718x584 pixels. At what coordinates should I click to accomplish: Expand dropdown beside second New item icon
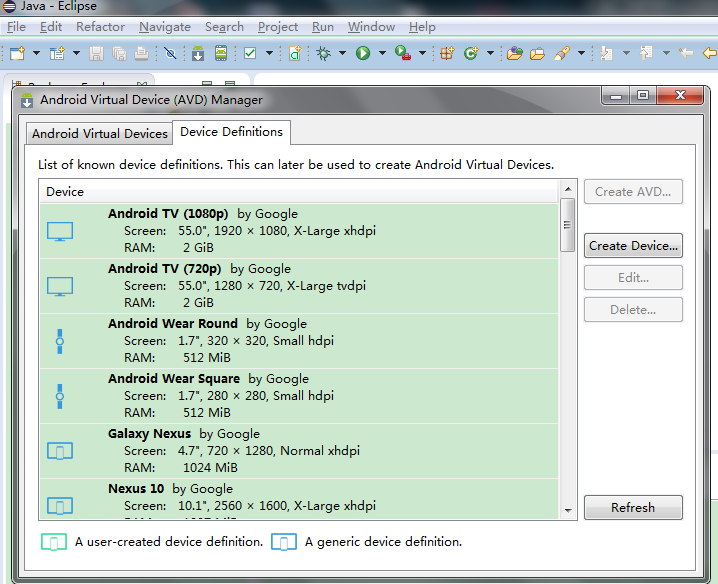pos(76,53)
